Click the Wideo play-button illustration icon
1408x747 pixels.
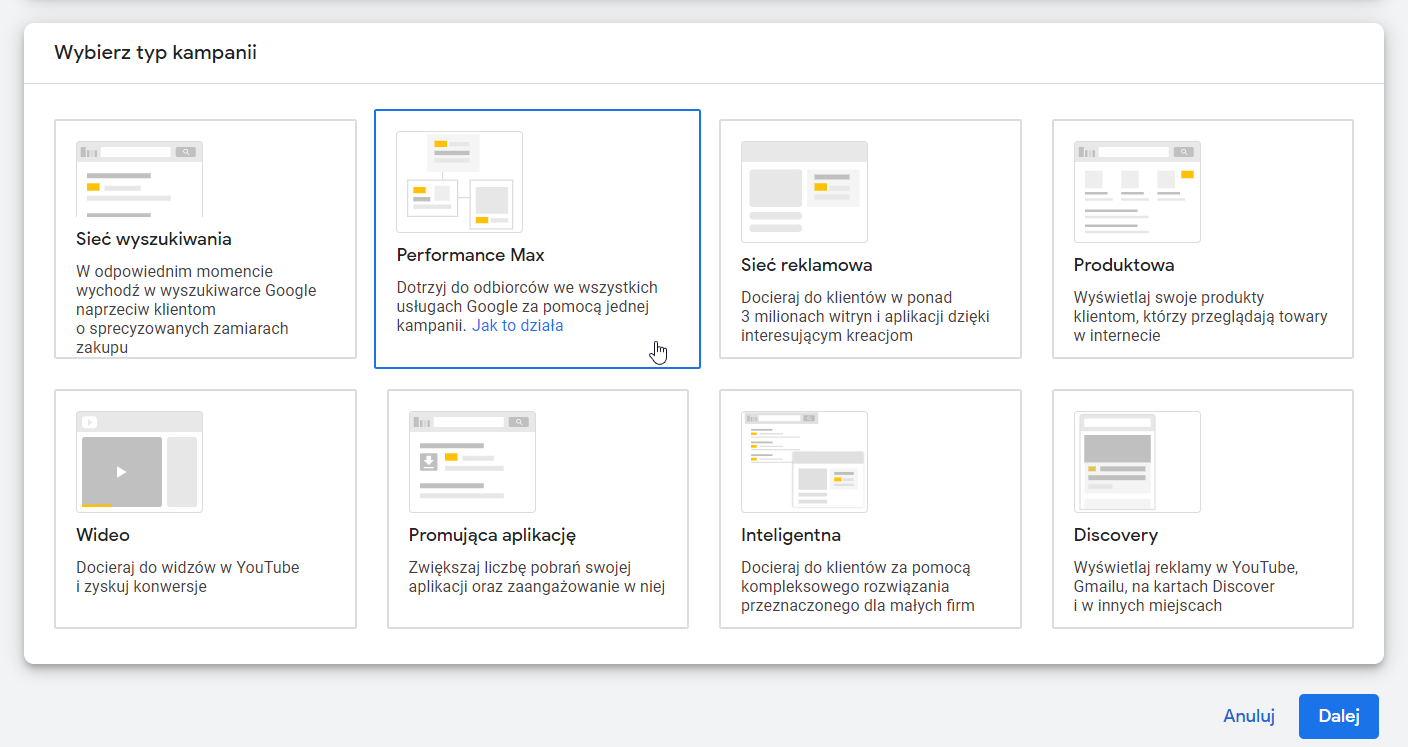point(139,462)
